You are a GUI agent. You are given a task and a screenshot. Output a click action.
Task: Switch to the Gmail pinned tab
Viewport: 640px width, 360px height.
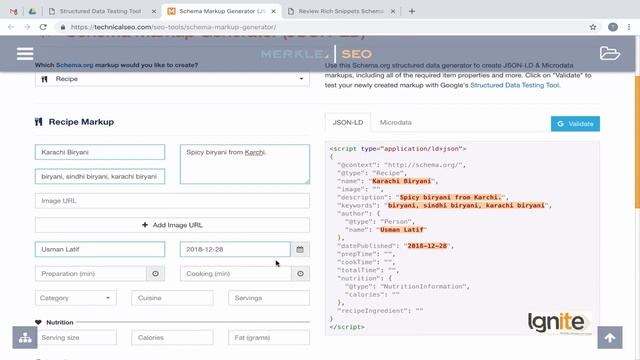[x=13, y=11]
